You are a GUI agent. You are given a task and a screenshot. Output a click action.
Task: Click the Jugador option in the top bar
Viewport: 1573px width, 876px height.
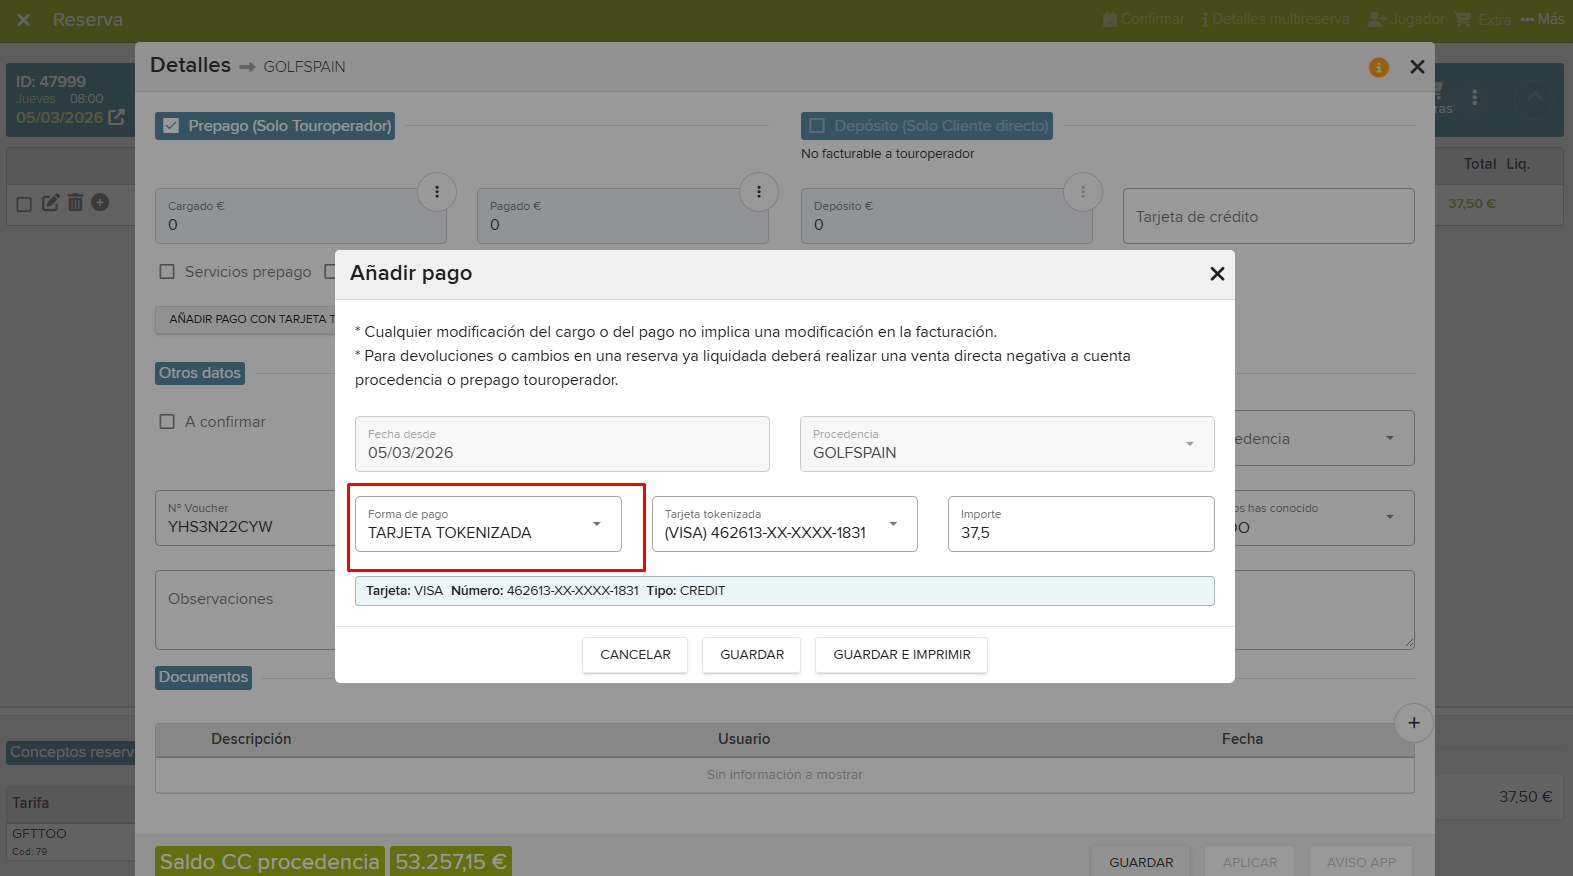(x=1406, y=19)
